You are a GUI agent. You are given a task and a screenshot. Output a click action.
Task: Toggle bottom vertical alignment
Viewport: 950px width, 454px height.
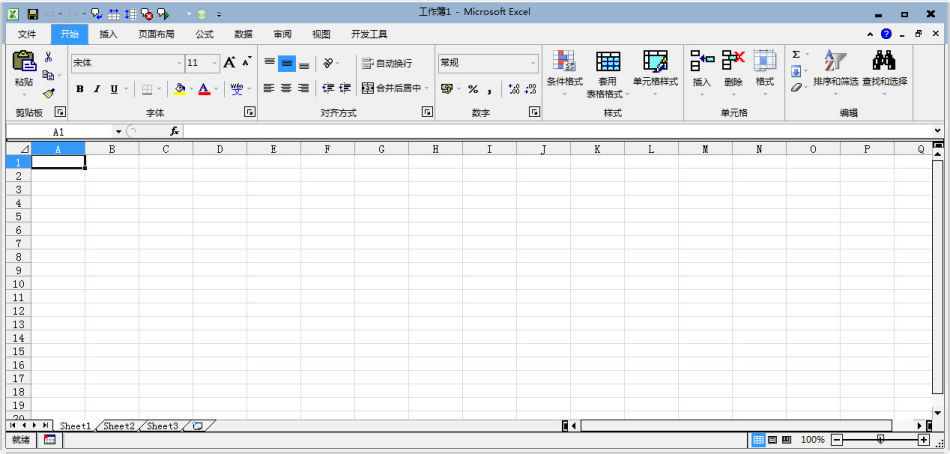pos(304,63)
